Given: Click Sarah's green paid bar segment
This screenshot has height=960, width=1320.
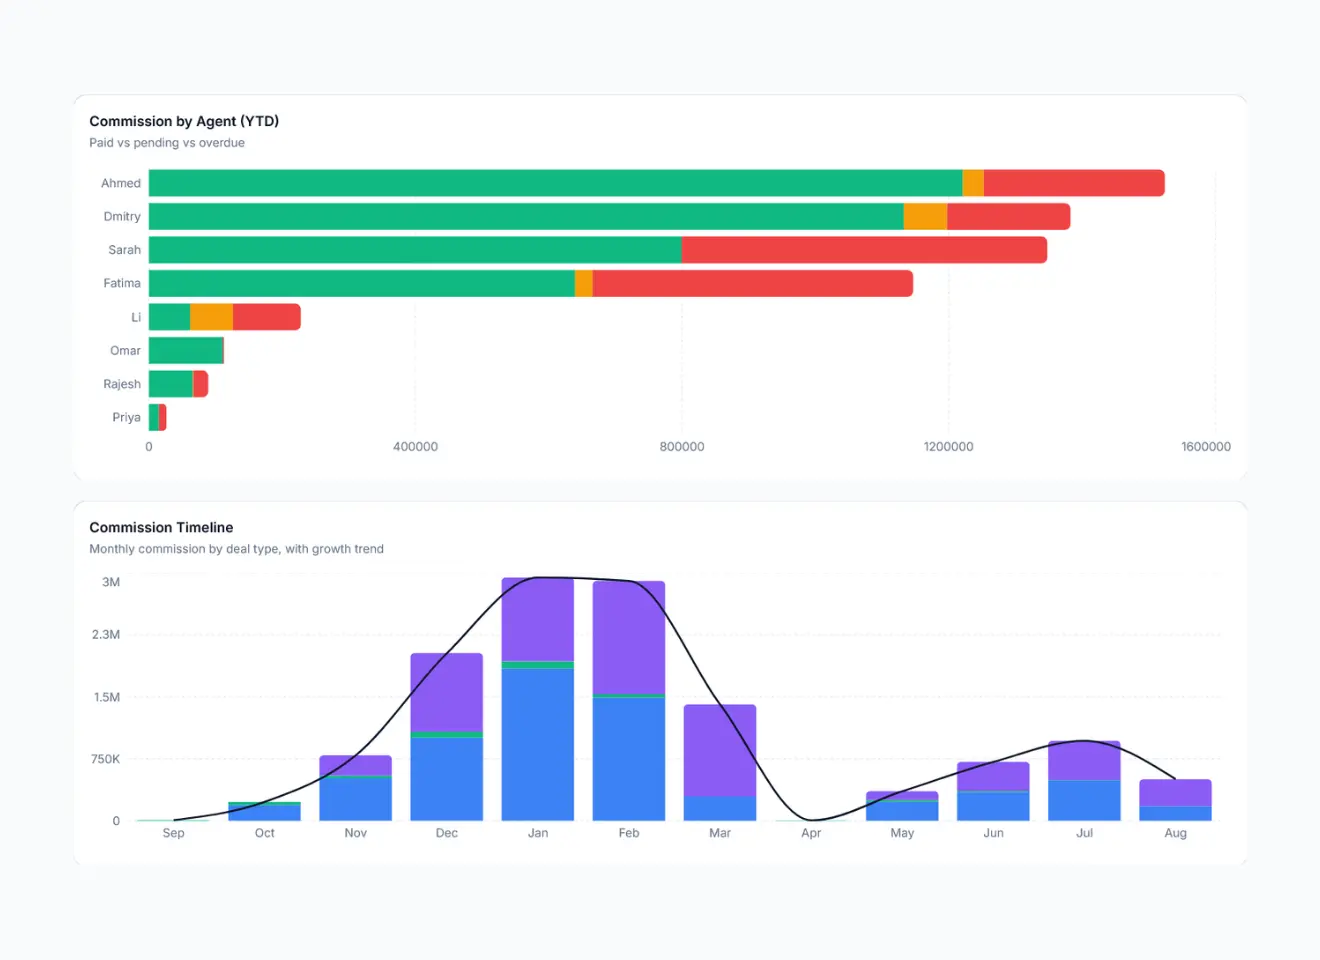Looking at the screenshot, I should pos(415,250).
